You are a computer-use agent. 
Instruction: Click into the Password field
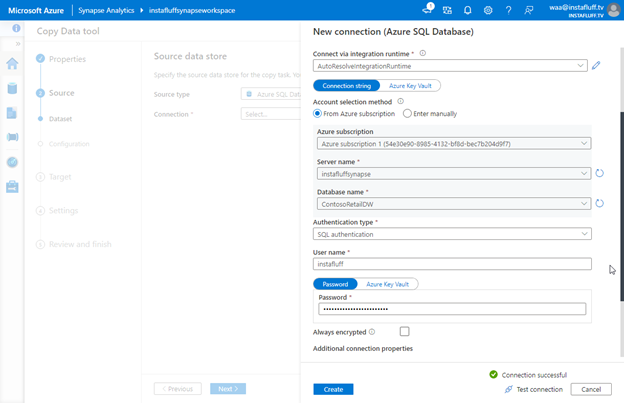tap(452, 309)
